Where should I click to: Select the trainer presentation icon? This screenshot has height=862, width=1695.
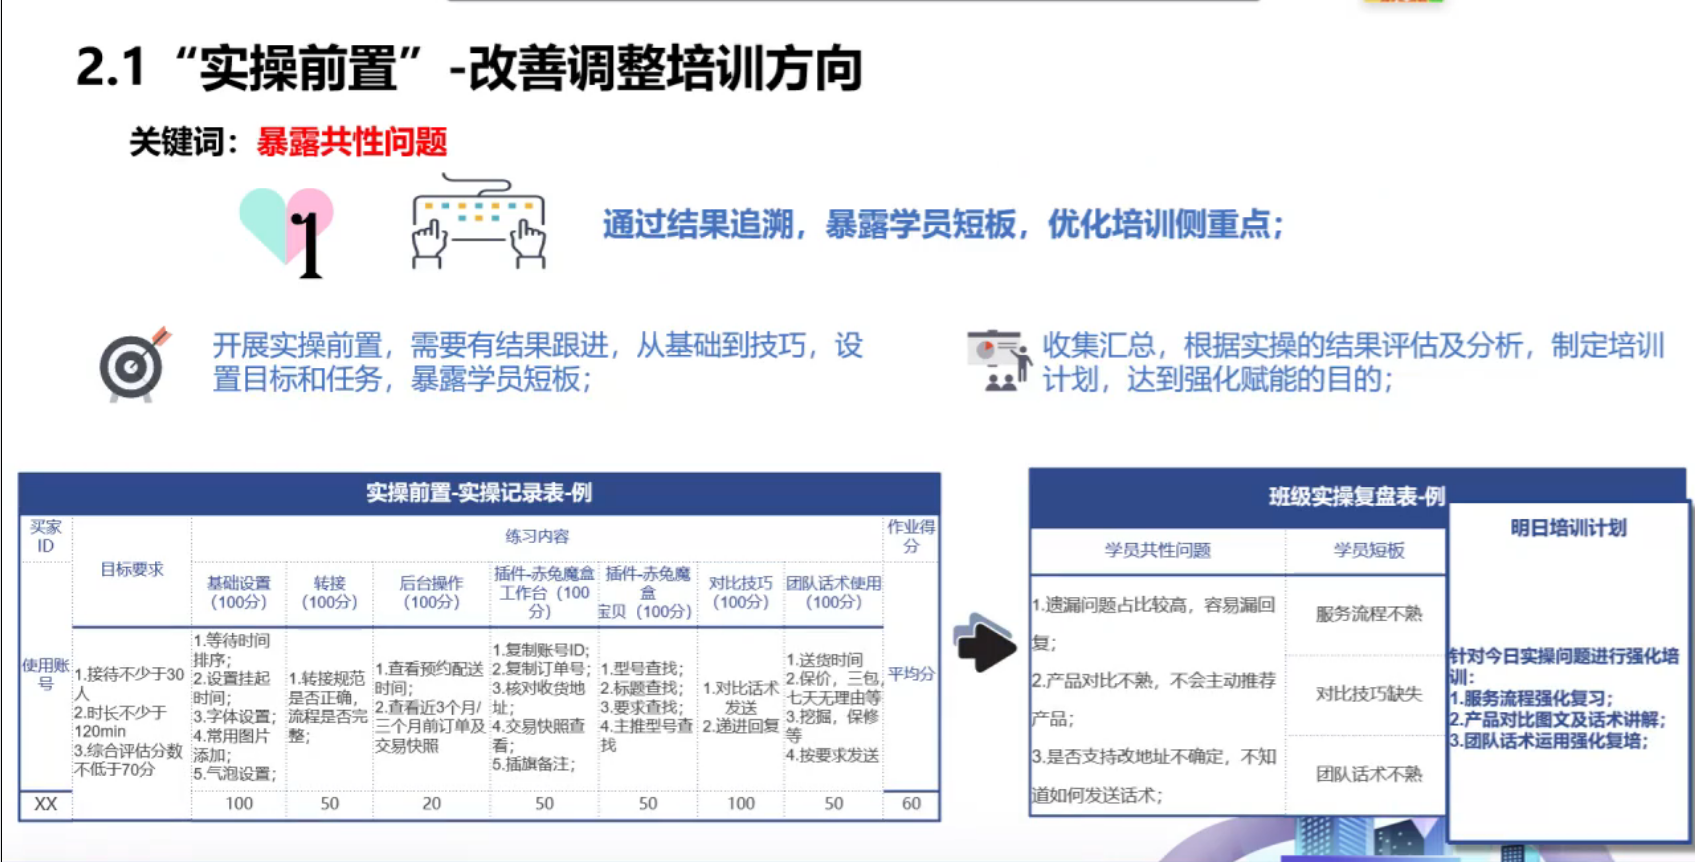999,361
